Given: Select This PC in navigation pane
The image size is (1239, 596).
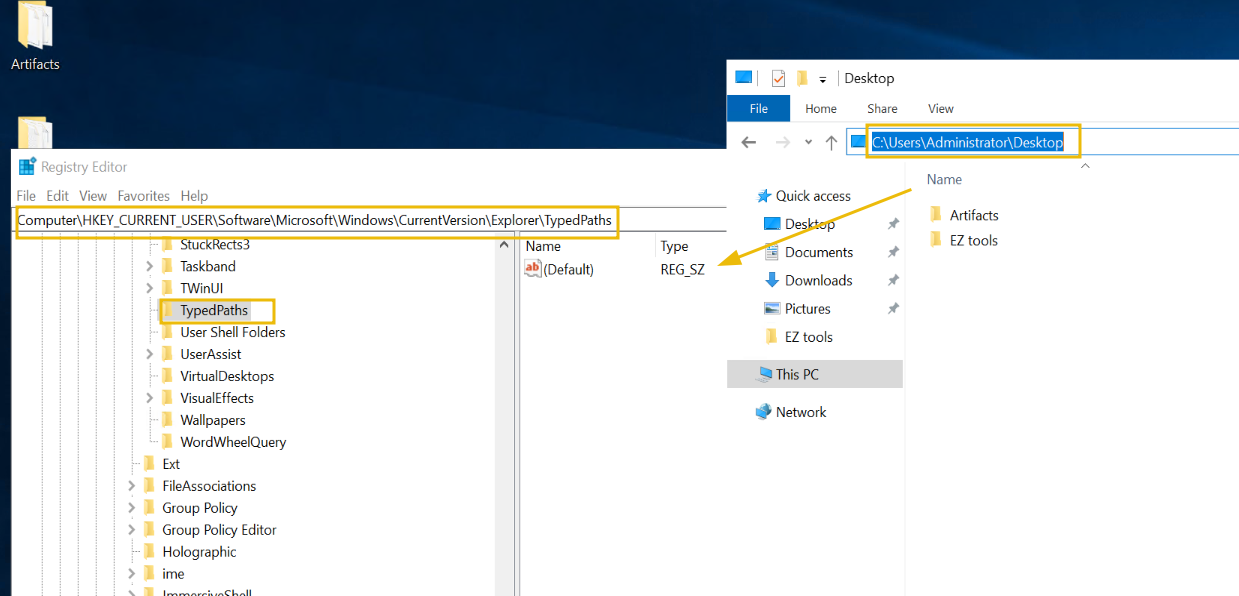Looking at the screenshot, I should 796,374.
